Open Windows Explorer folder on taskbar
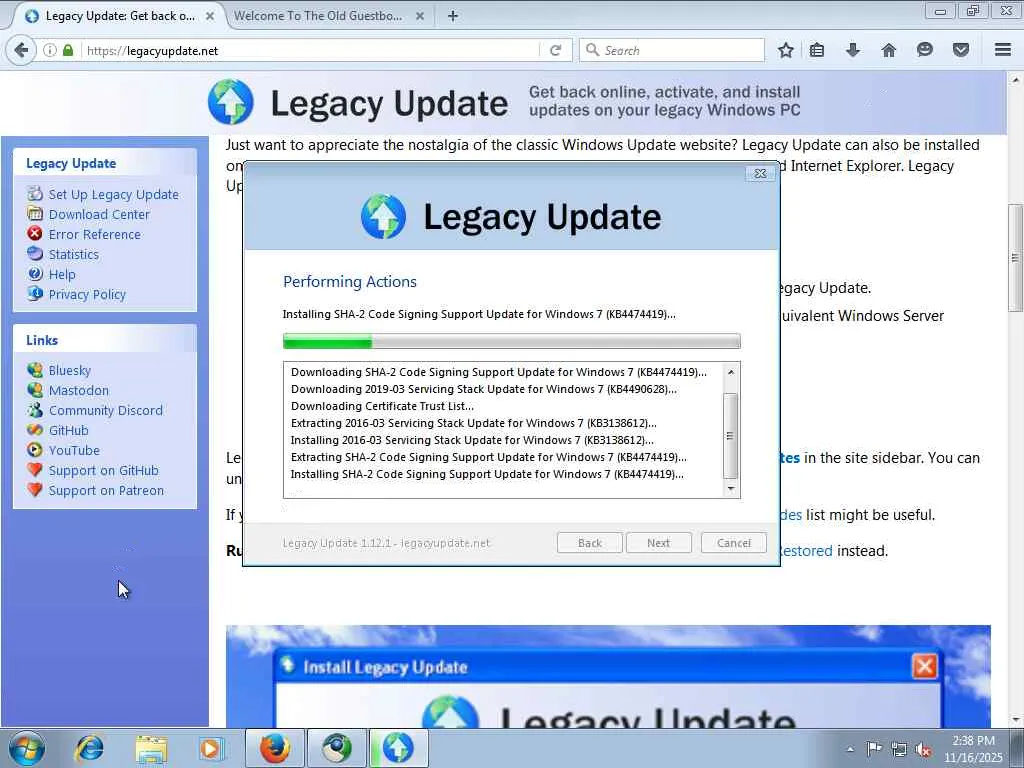This screenshot has width=1024, height=768. (x=151, y=748)
